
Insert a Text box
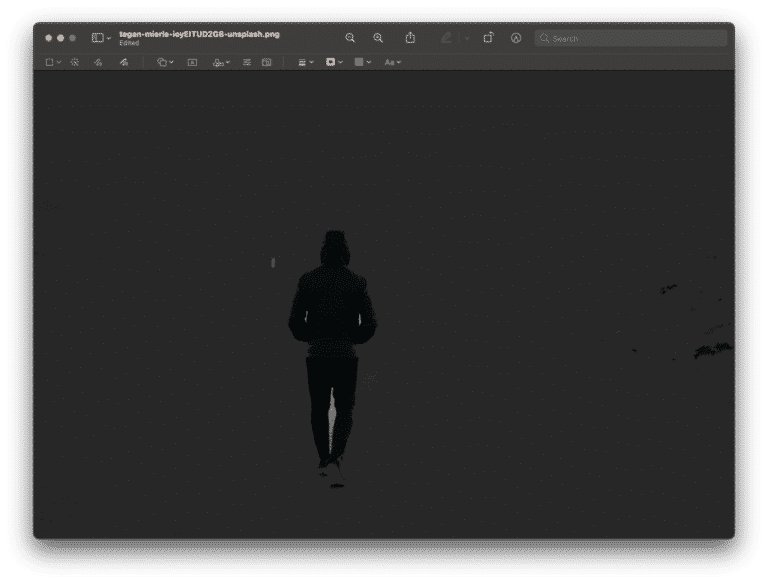(192, 62)
